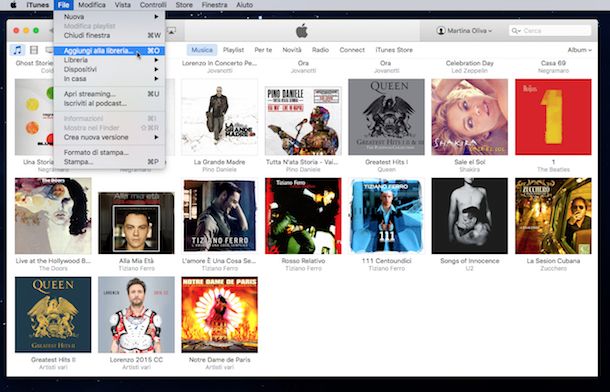Screen dimensions: 610x392
Task: Open Rosso Relativo album cover
Action: click(x=303, y=216)
